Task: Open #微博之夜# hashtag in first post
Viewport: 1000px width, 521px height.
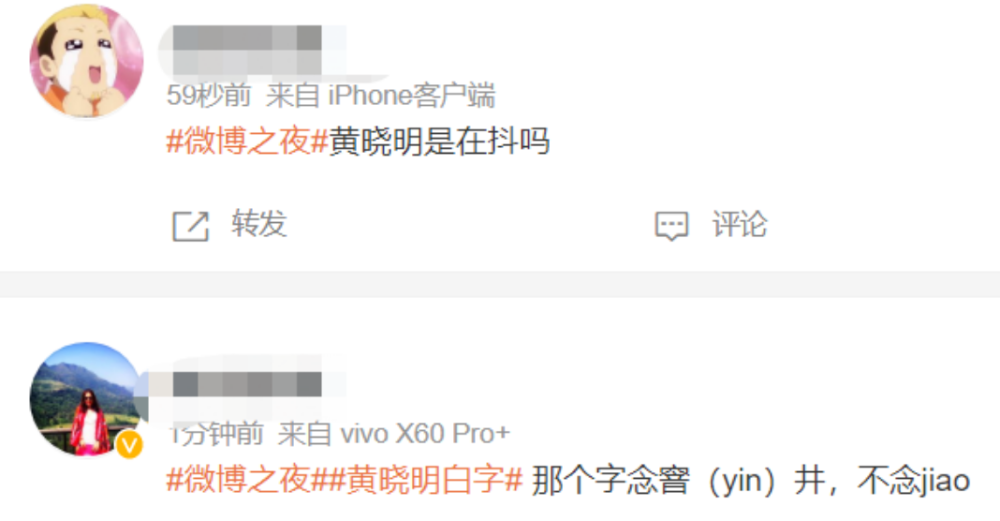Action: (x=247, y=141)
